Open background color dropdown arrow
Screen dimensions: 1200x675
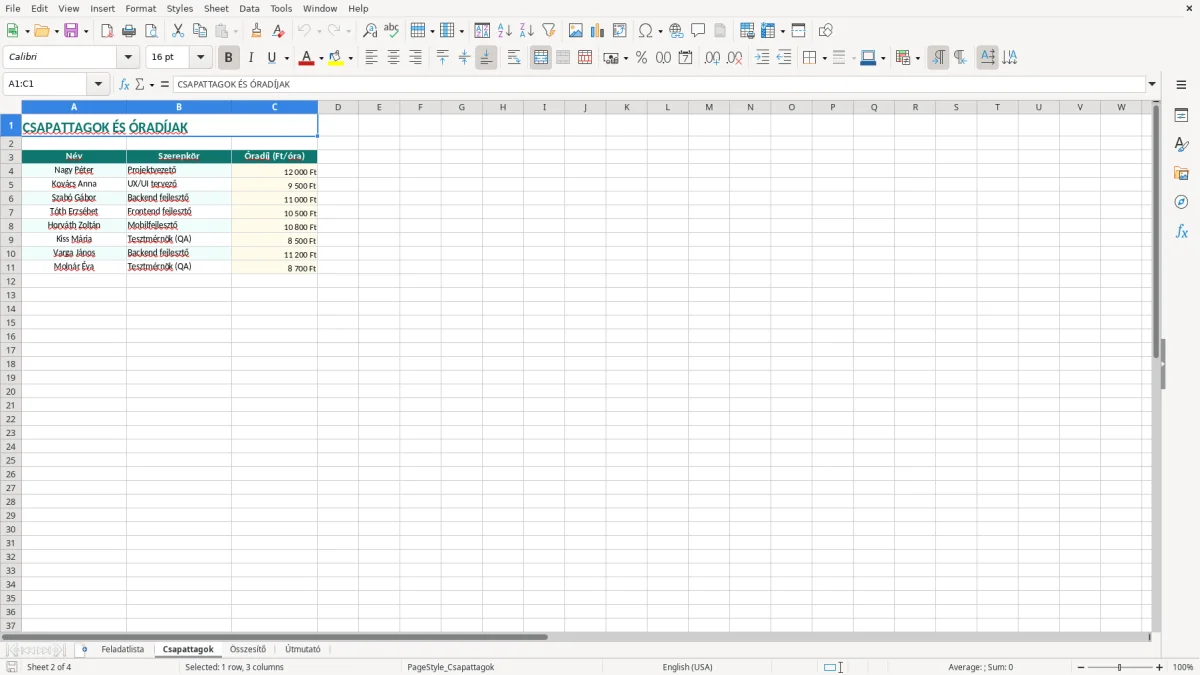pos(351,59)
